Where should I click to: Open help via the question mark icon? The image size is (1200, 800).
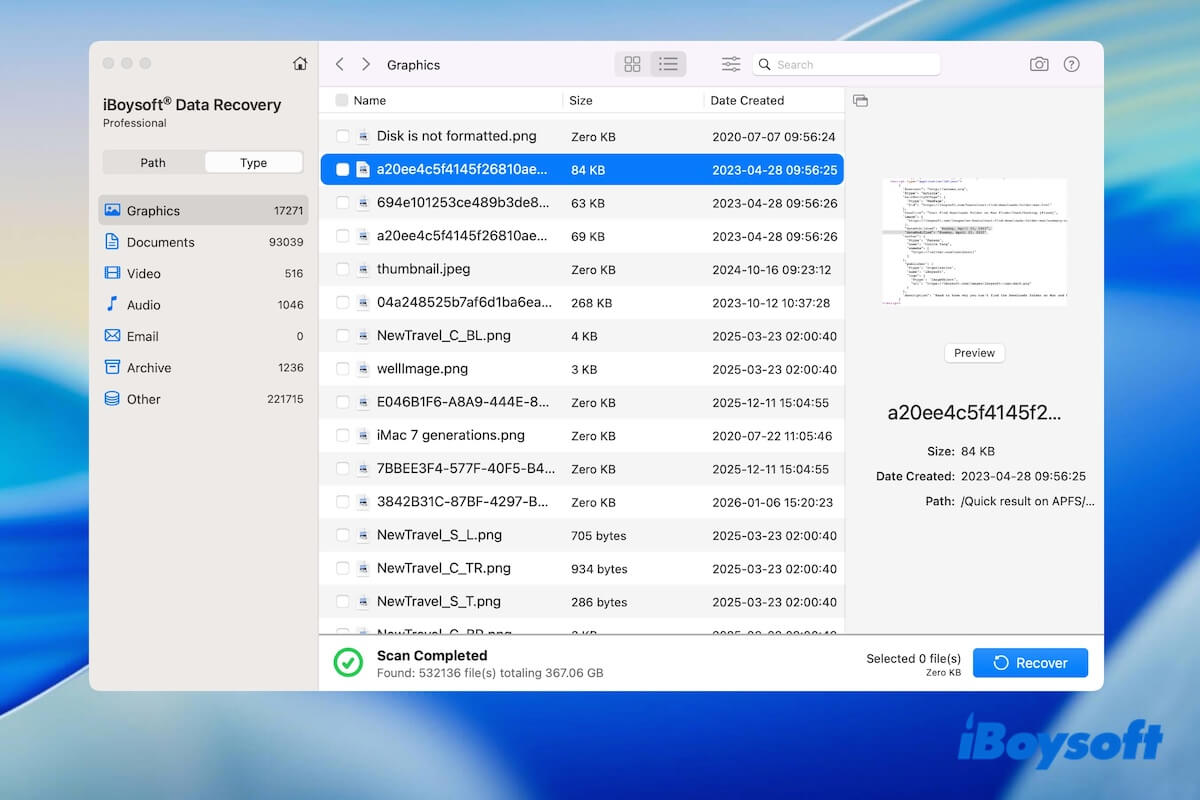(1071, 64)
